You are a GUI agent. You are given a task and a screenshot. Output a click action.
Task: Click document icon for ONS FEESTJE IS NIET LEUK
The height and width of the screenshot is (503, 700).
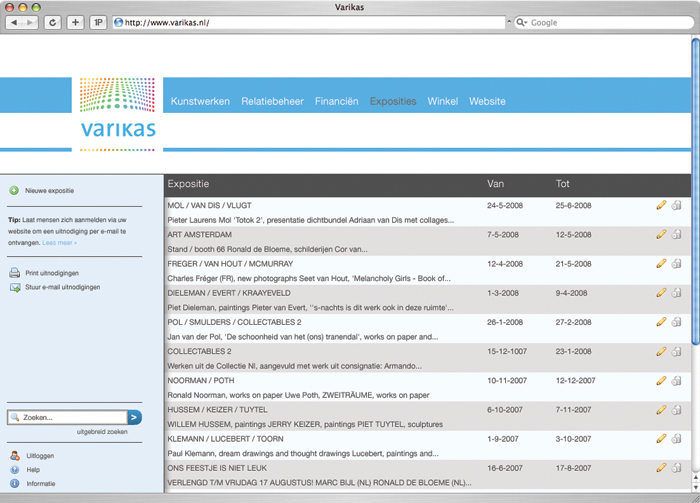coord(677,468)
